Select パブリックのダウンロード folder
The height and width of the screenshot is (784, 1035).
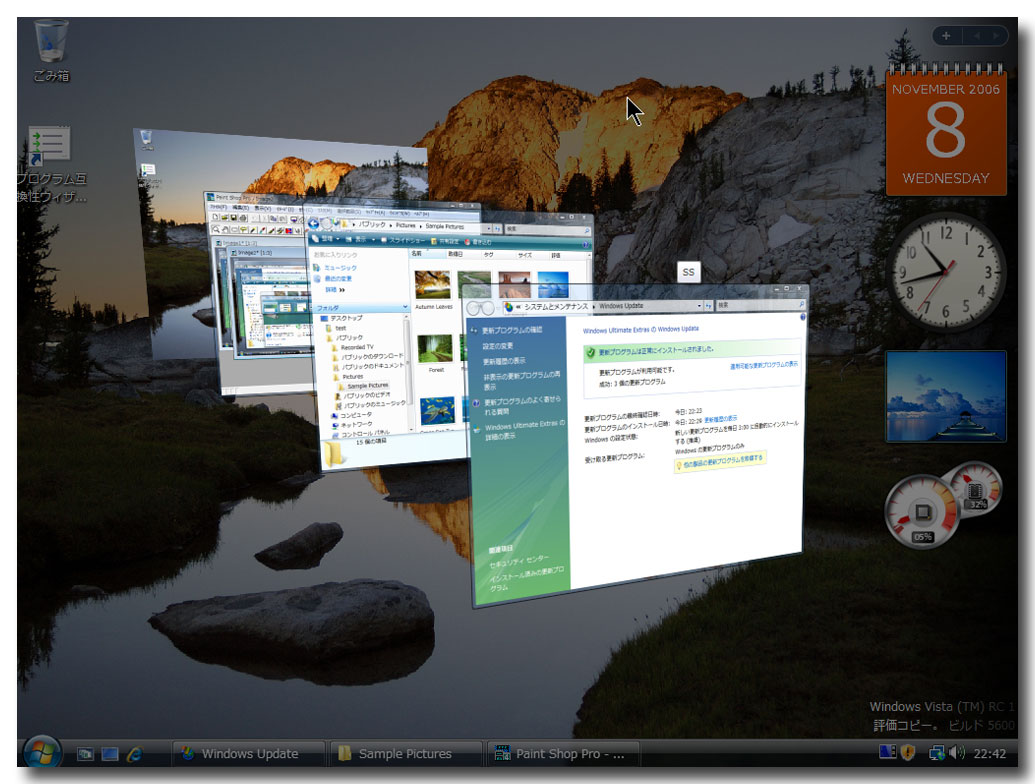[x=372, y=356]
